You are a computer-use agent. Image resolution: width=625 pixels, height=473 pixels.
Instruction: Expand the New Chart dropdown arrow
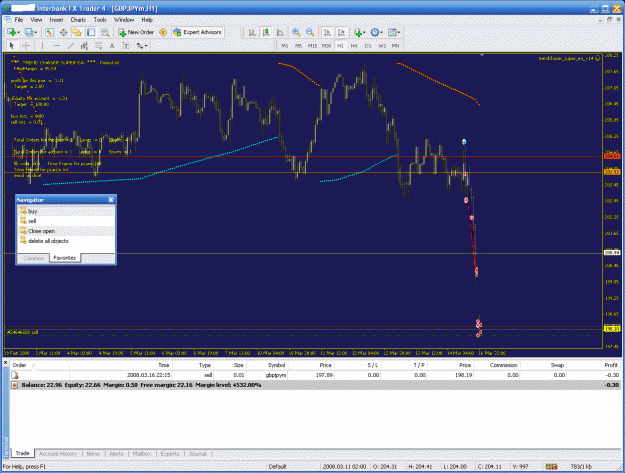18,33
